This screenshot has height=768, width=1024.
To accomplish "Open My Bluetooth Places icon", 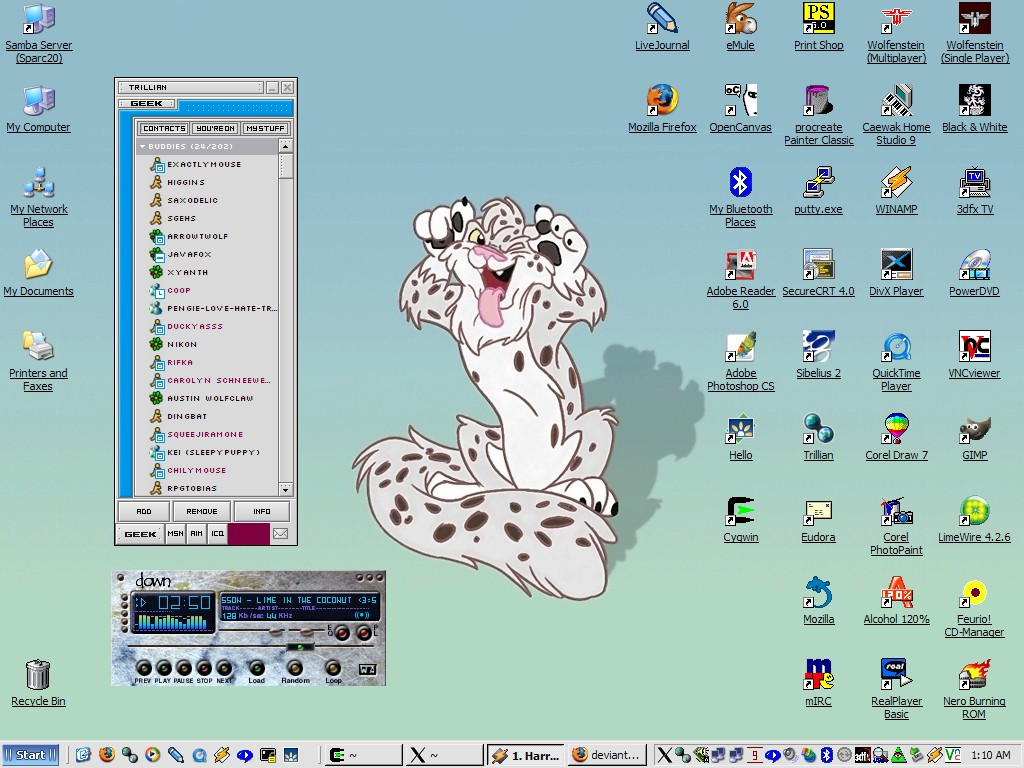I will click(x=740, y=197).
